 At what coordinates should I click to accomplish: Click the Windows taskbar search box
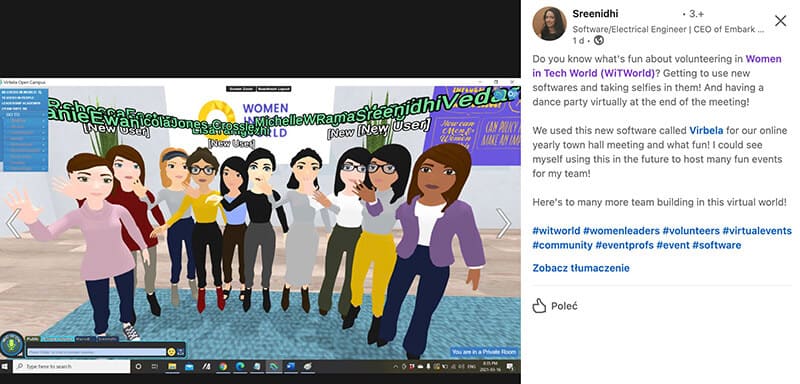click(x=71, y=366)
